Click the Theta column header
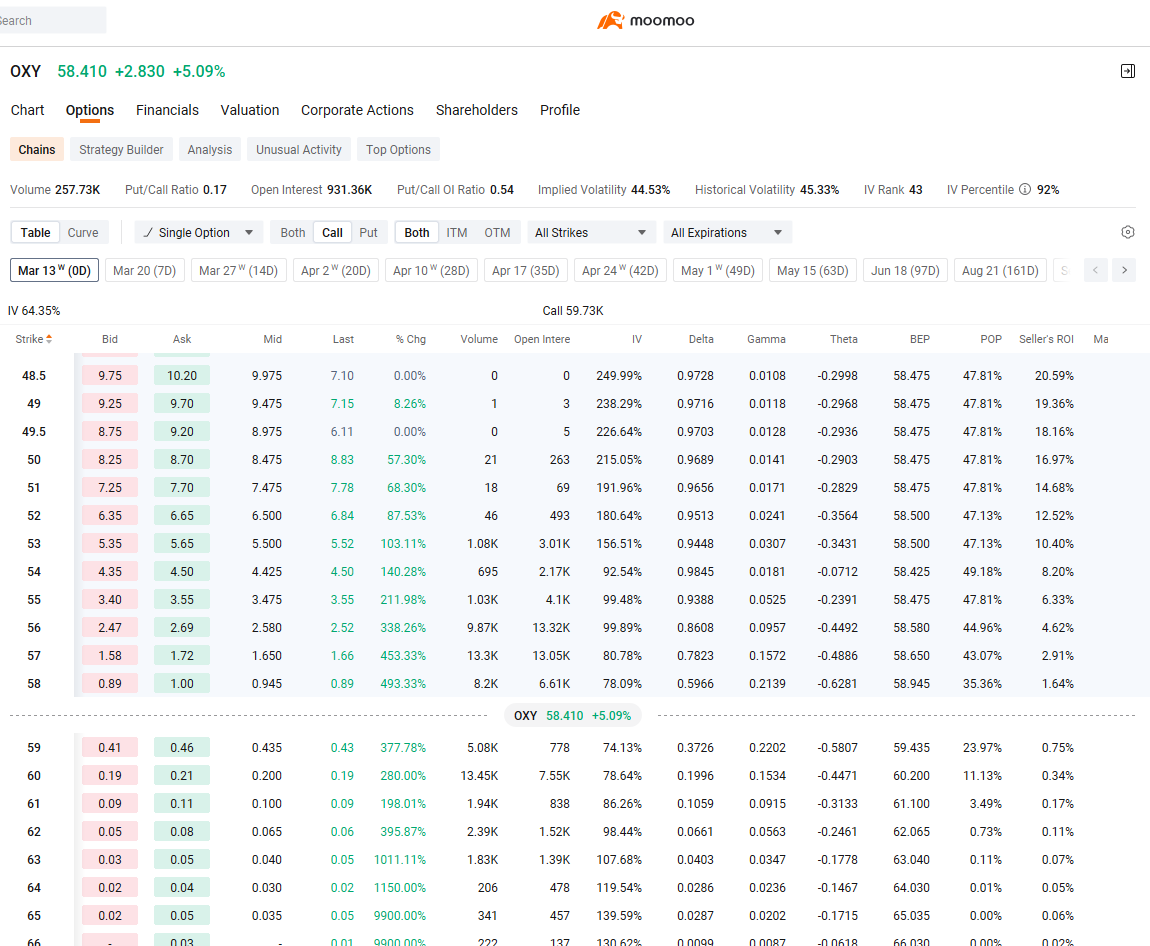The image size is (1150, 946). click(843, 339)
